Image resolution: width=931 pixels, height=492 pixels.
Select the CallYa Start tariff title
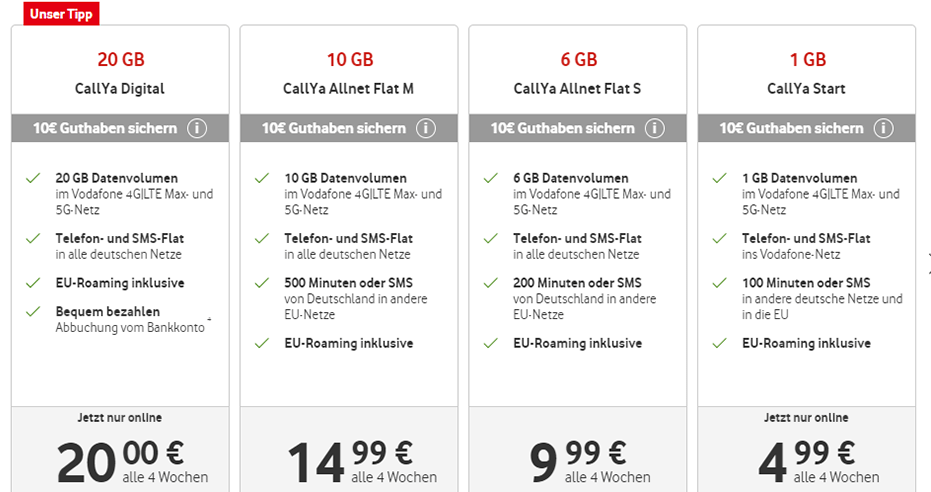pos(806,89)
